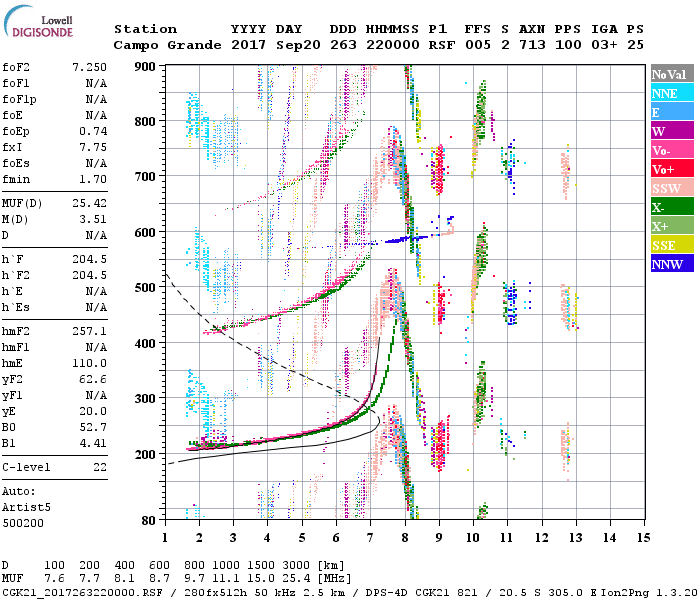Click the red Vo+ echo cluster near 9 MHz, 700 km
The image size is (700, 600).
[x=440, y=170]
